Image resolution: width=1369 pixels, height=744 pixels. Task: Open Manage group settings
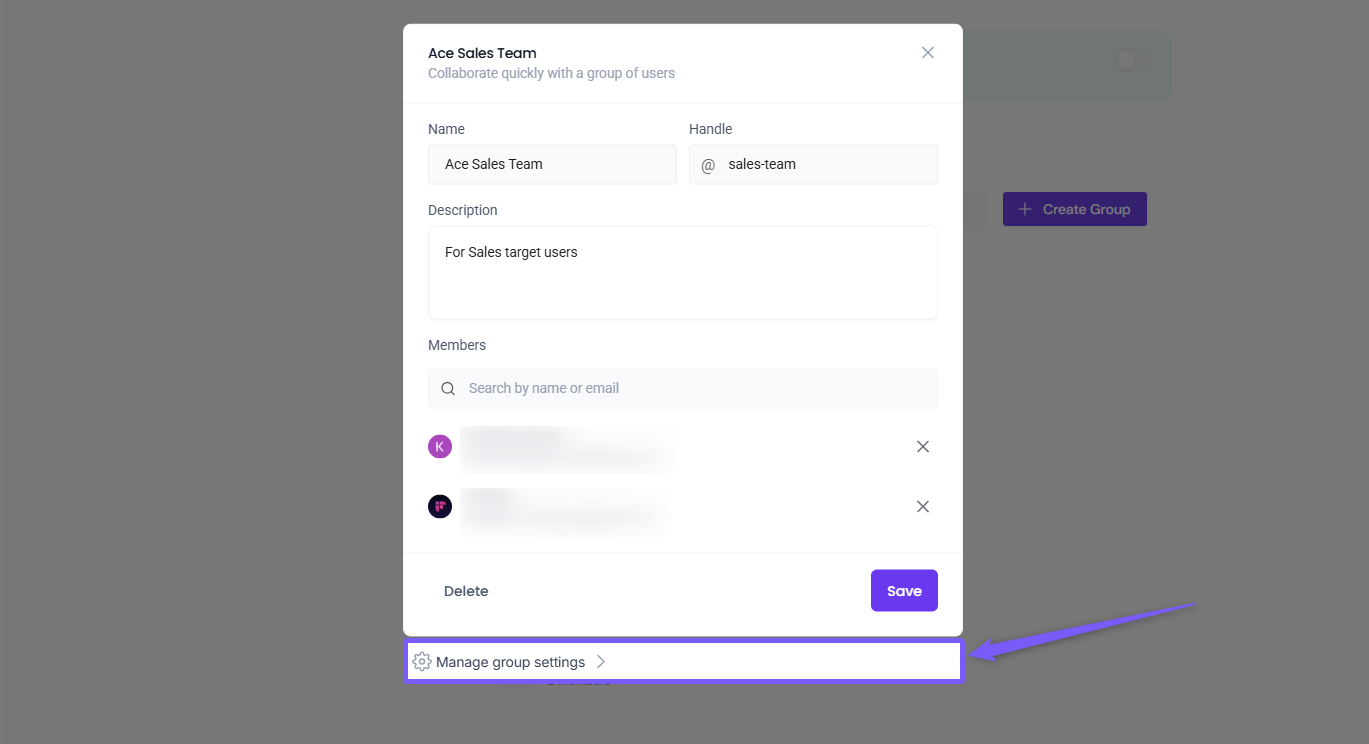click(x=510, y=662)
